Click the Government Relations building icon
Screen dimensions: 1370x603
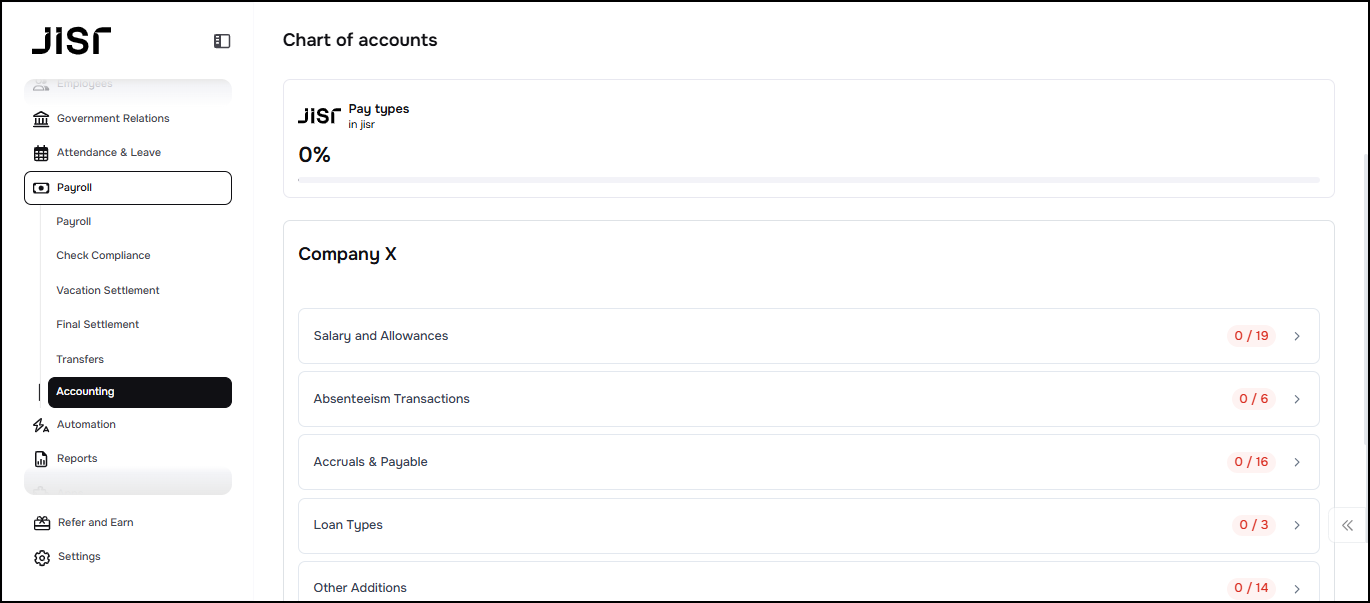click(x=41, y=119)
